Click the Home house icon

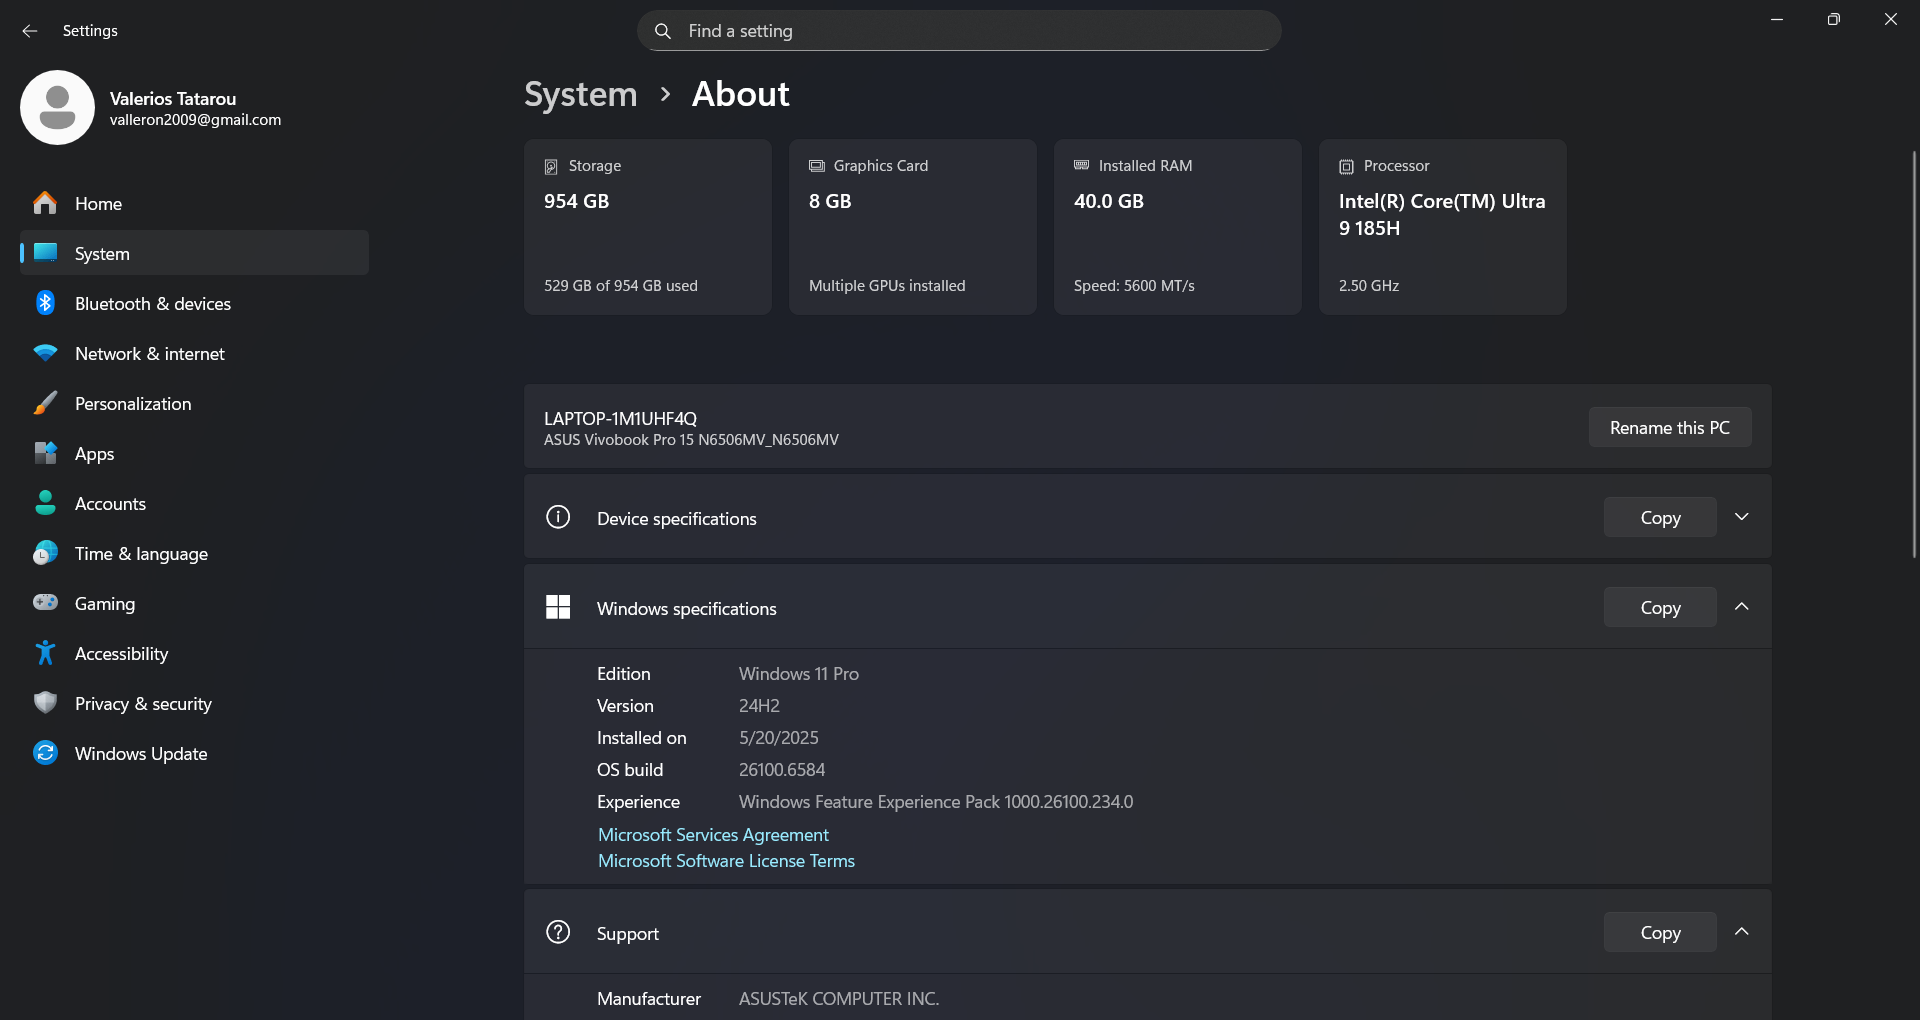point(45,203)
